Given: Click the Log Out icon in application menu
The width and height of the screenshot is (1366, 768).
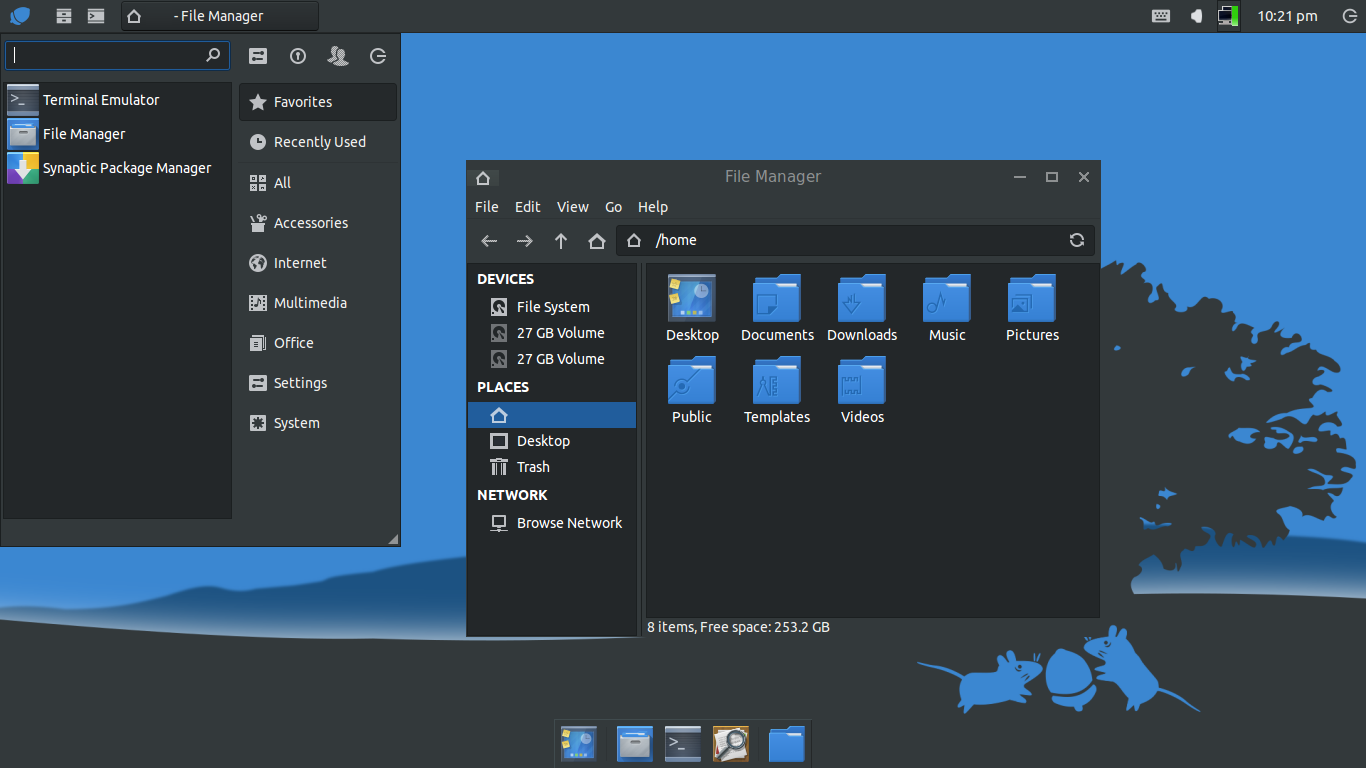Looking at the screenshot, I should (377, 56).
